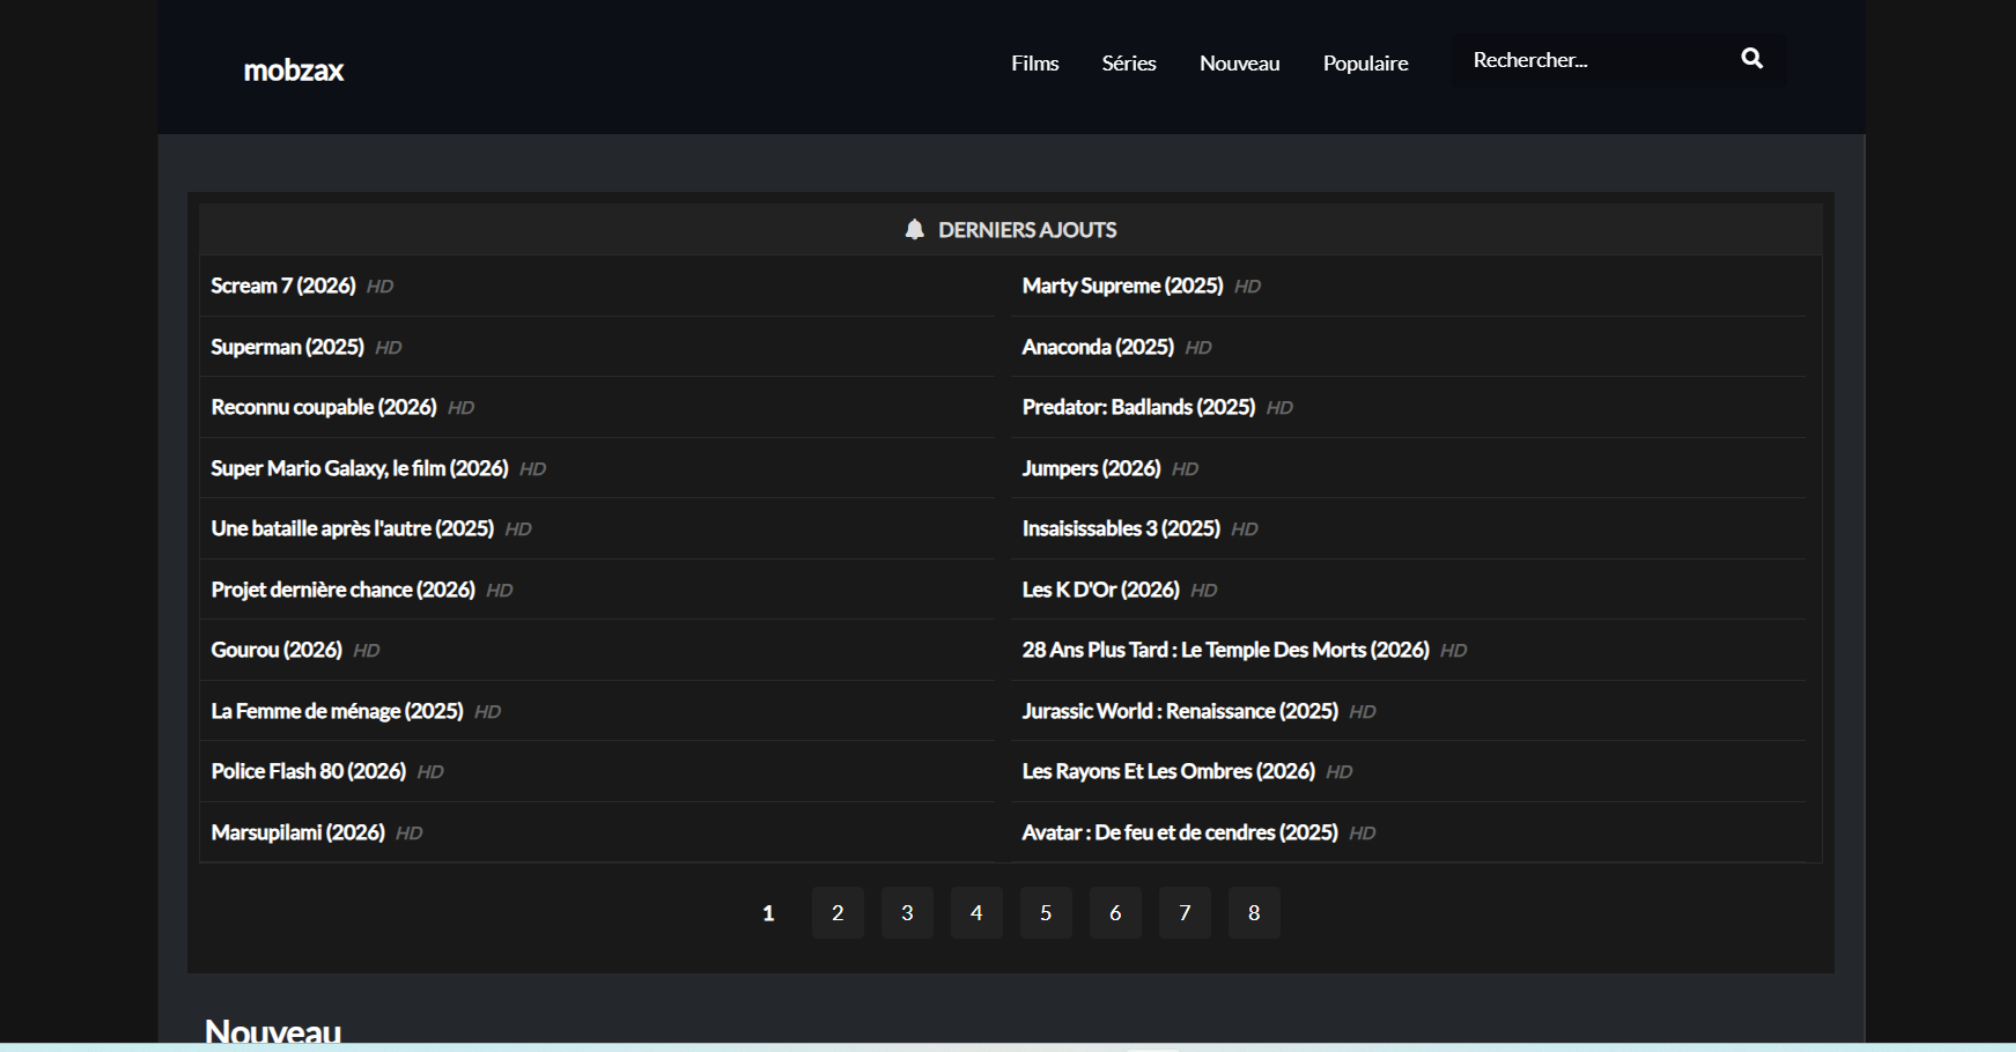This screenshot has width=2016, height=1052.
Task: Choose Jurassic World : Renaissance (2025)
Action: coord(1179,711)
